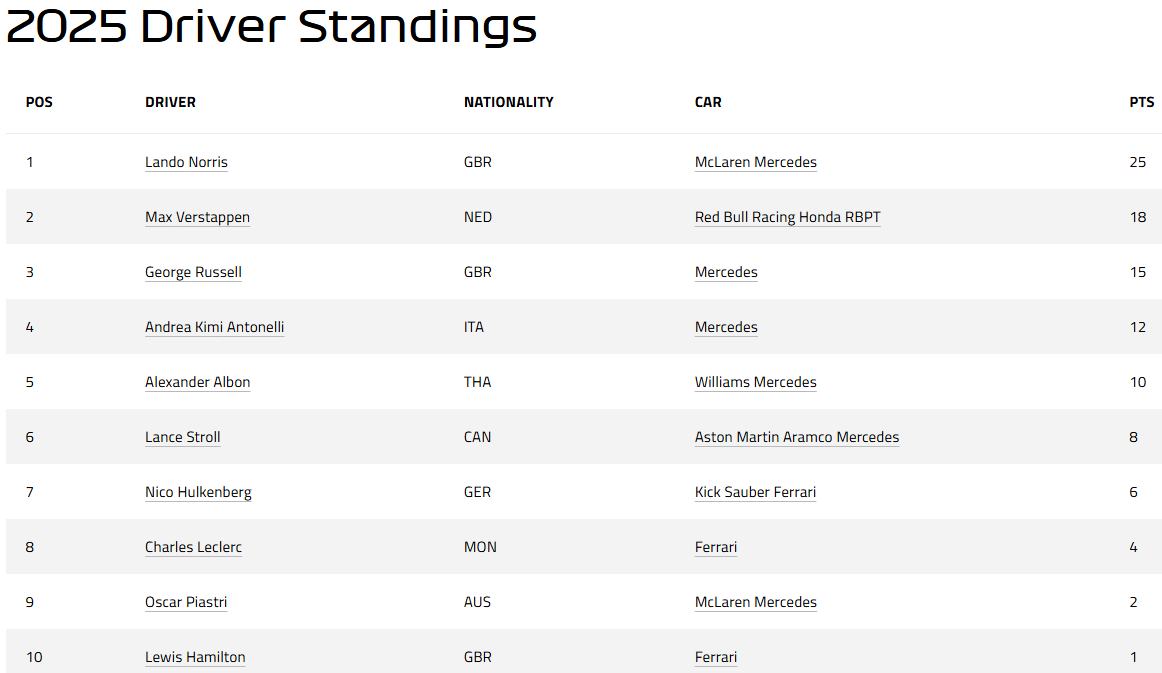Select the DRIVER column header
The width and height of the screenshot is (1162, 673).
tap(170, 102)
